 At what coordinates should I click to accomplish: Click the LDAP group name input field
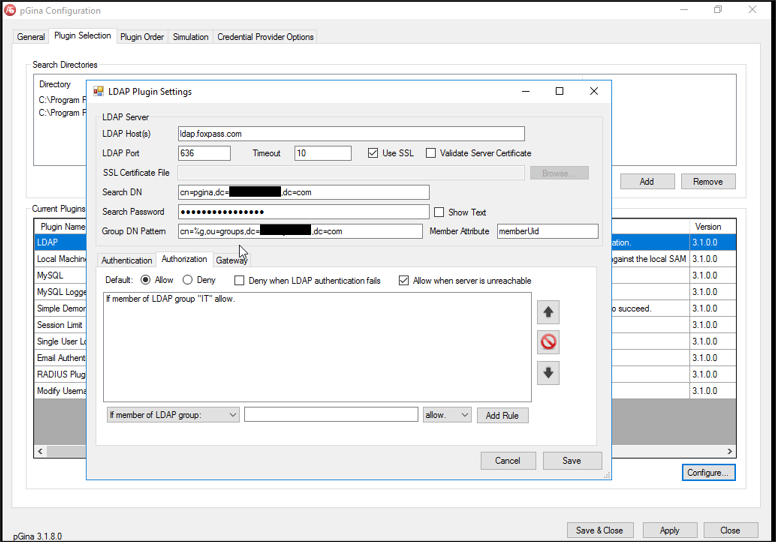tap(331, 415)
